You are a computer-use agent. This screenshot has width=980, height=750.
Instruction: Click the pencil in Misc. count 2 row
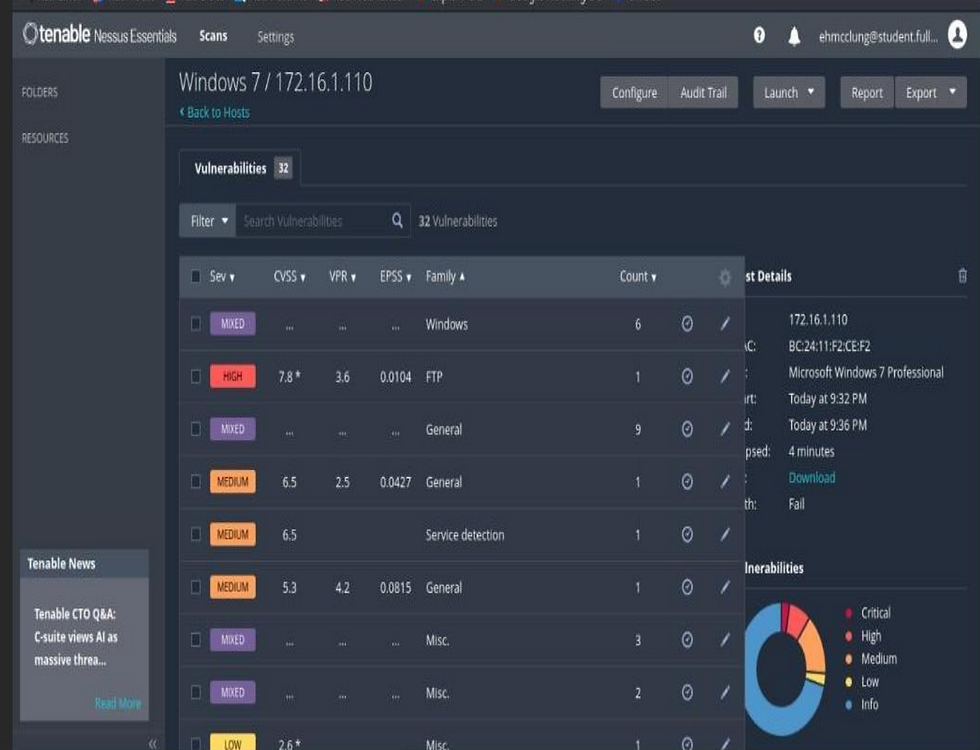(x=725, y=692)
